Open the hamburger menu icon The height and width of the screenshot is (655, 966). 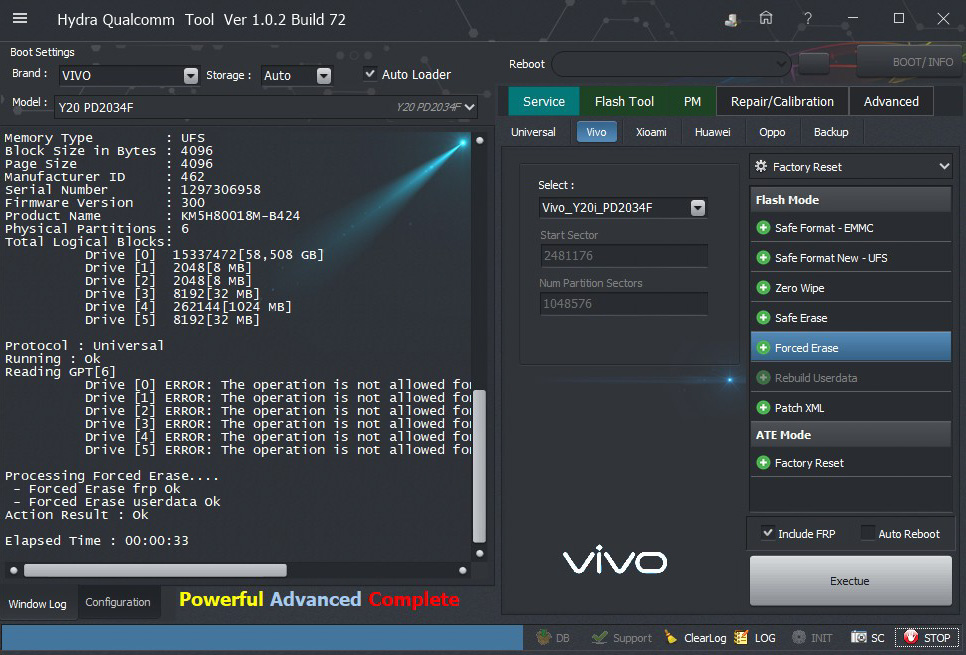coord(20,19)
